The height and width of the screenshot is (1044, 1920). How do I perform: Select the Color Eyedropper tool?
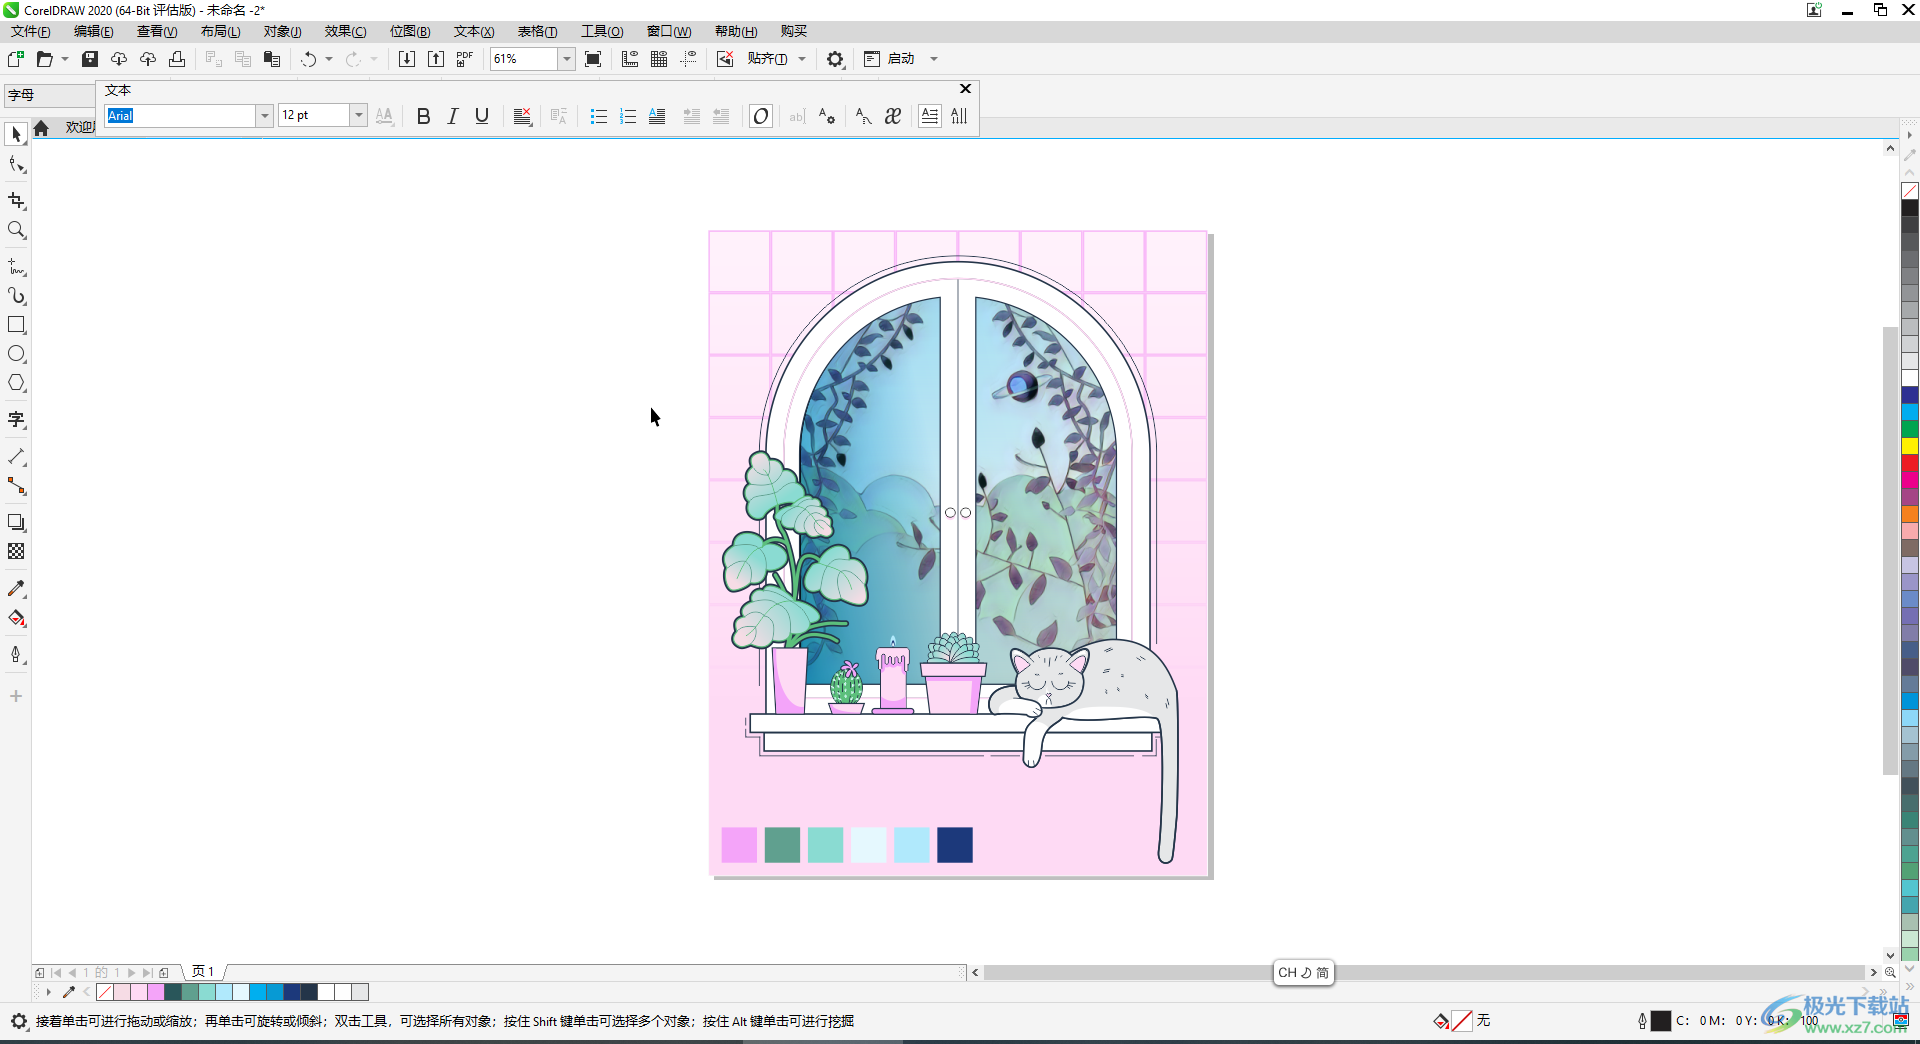(x=16, y=589)
